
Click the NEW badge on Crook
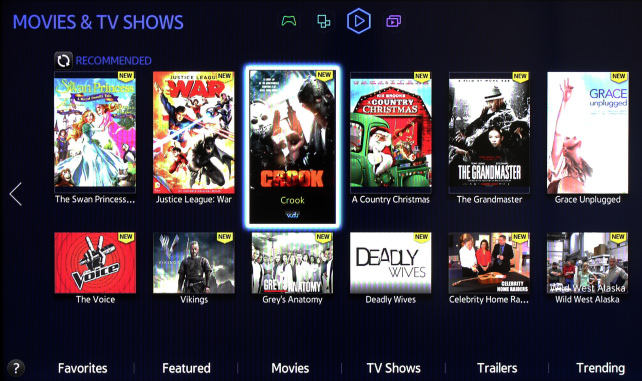pos(324,75)
